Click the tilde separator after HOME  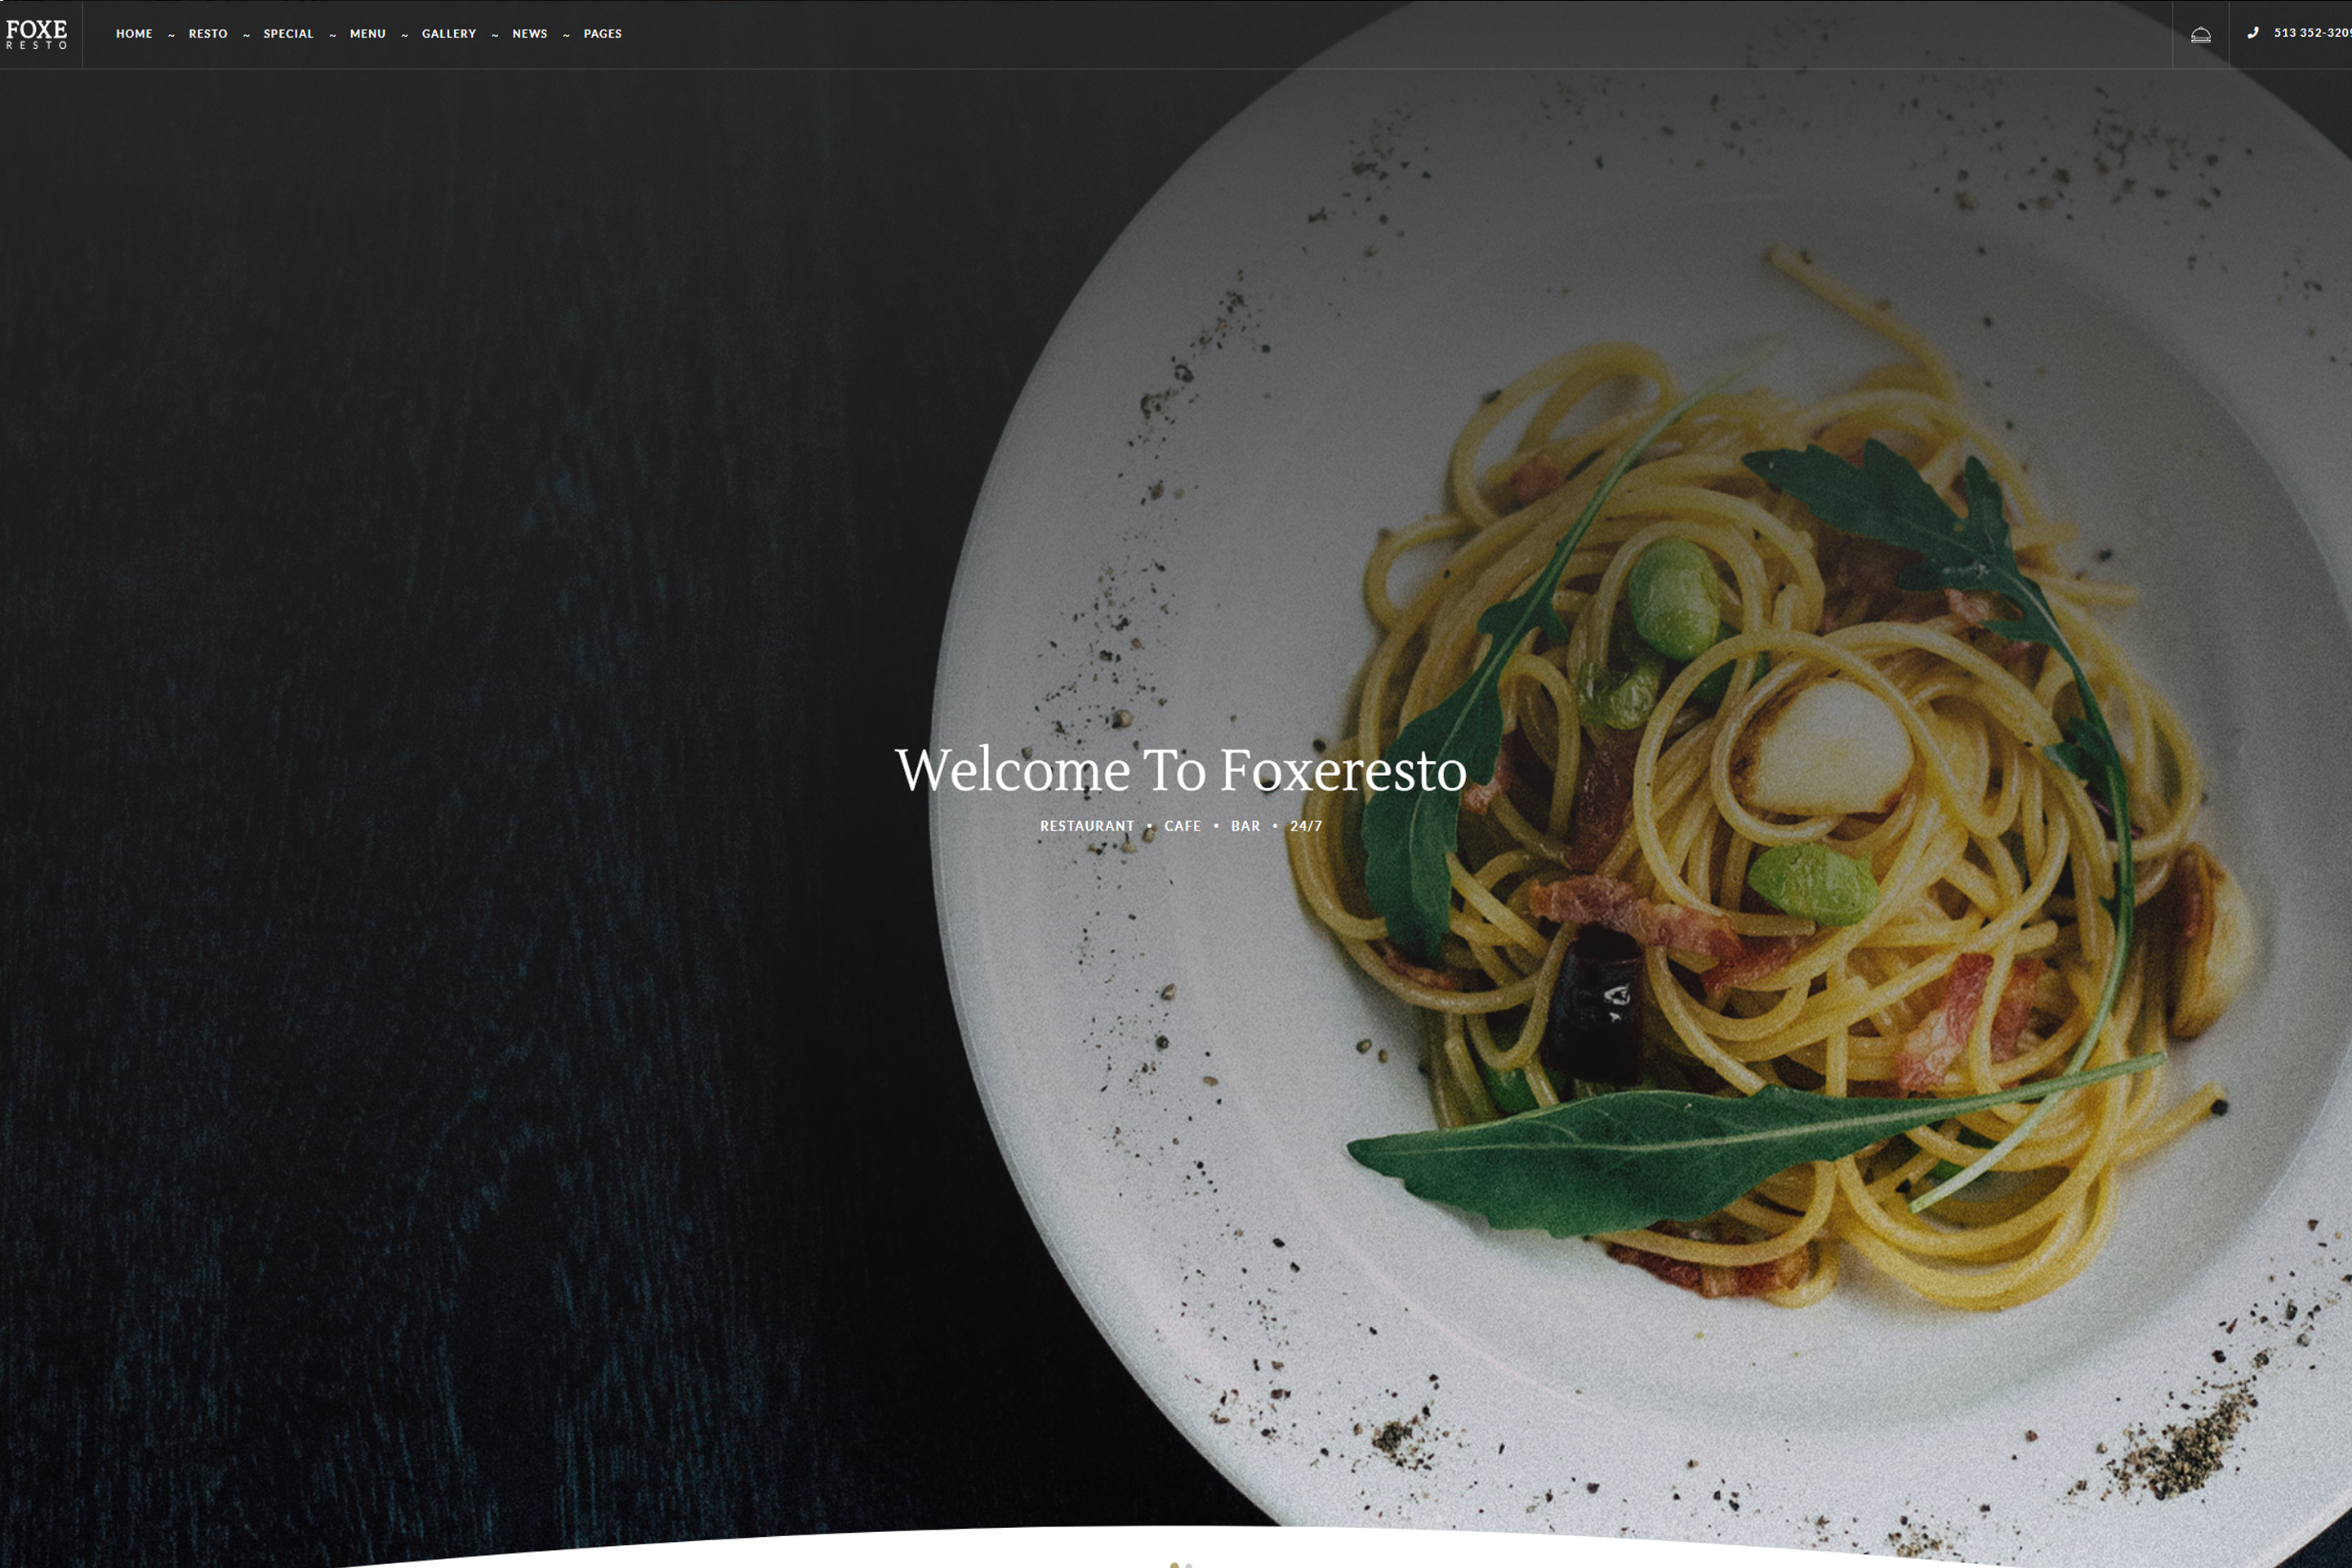[x=171, y=35]
